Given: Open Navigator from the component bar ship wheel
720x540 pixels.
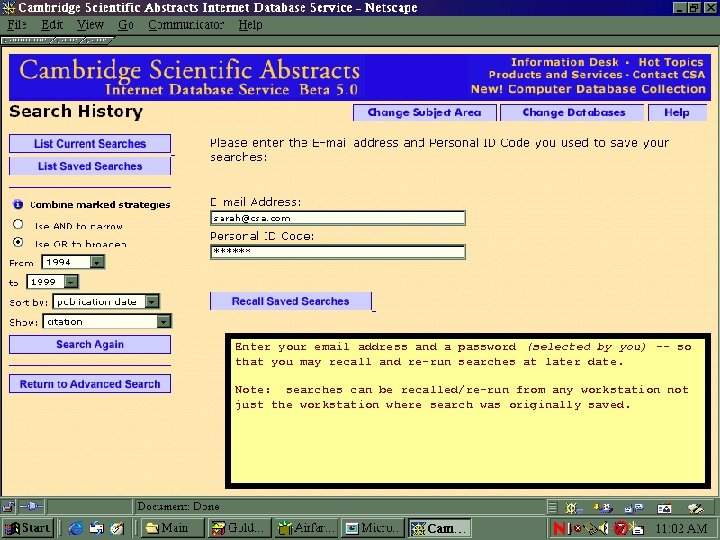Looking at the screenshot, I should tap(572, 507).
